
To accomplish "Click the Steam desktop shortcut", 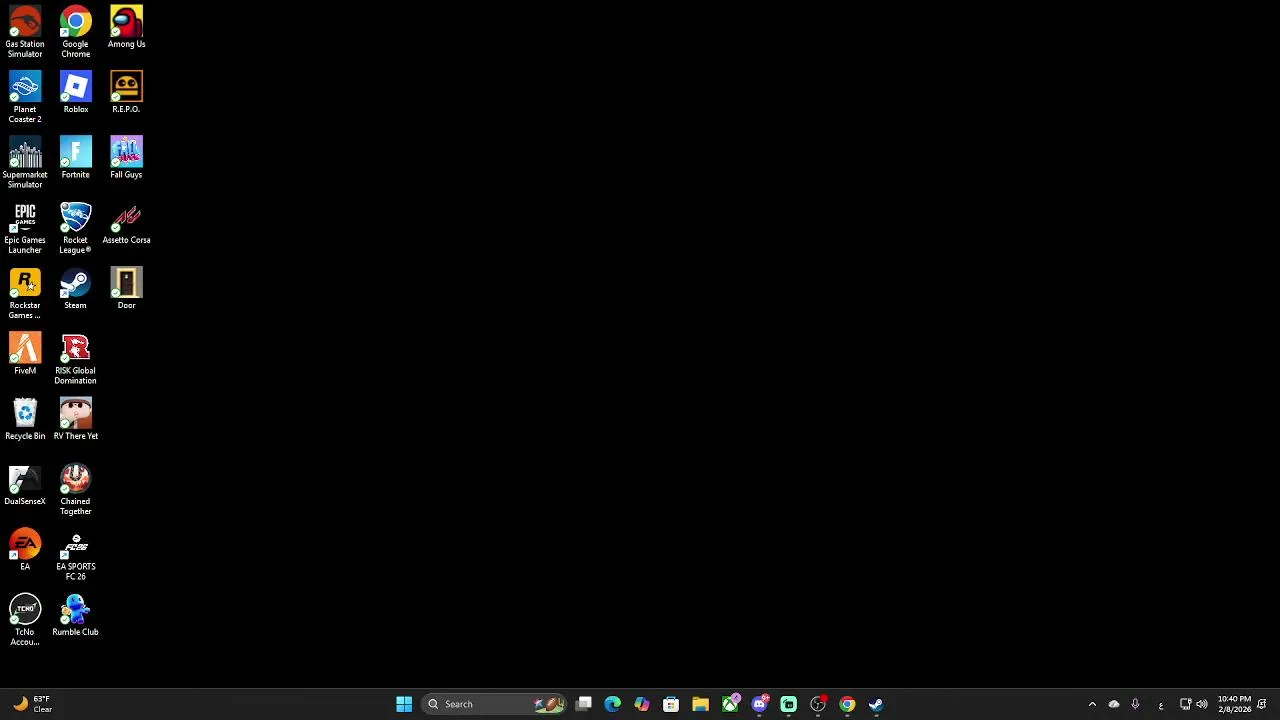I will (75, 288).
